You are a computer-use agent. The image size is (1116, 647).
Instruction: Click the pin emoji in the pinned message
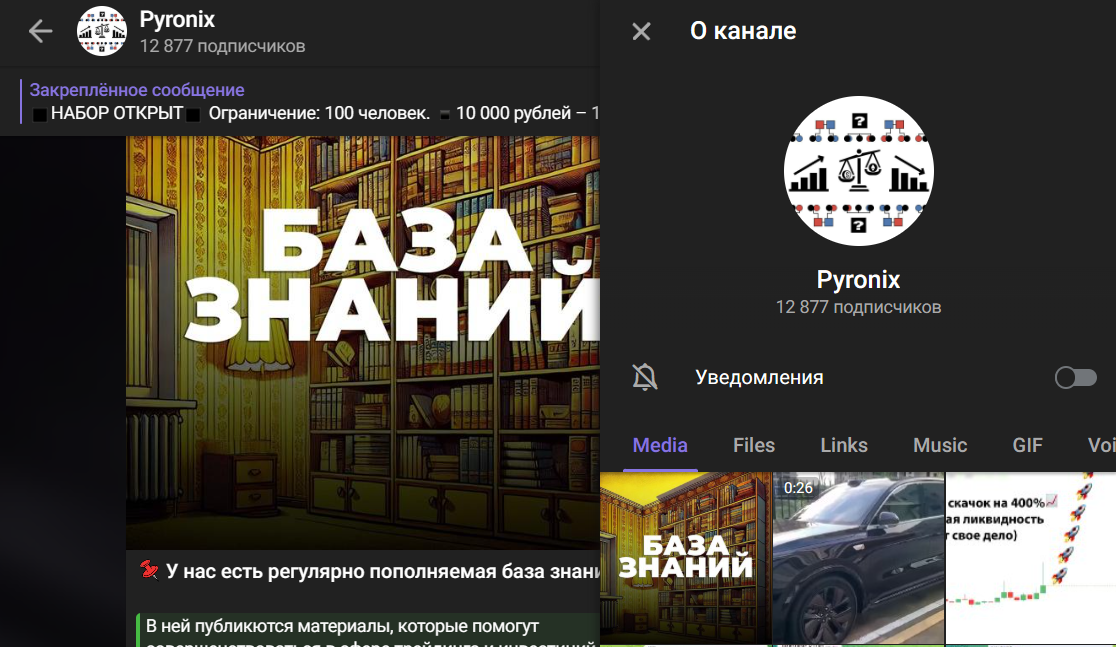pos(150,567)
